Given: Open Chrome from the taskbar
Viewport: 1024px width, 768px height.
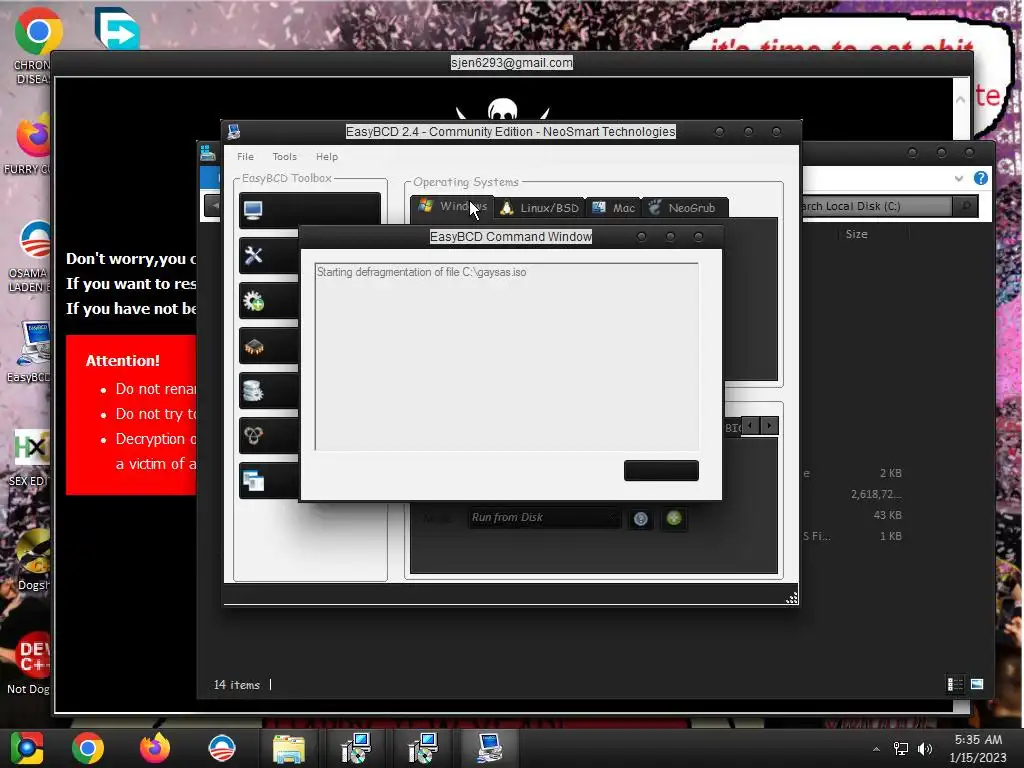Looking at the screenshot, I should point(88,748).
